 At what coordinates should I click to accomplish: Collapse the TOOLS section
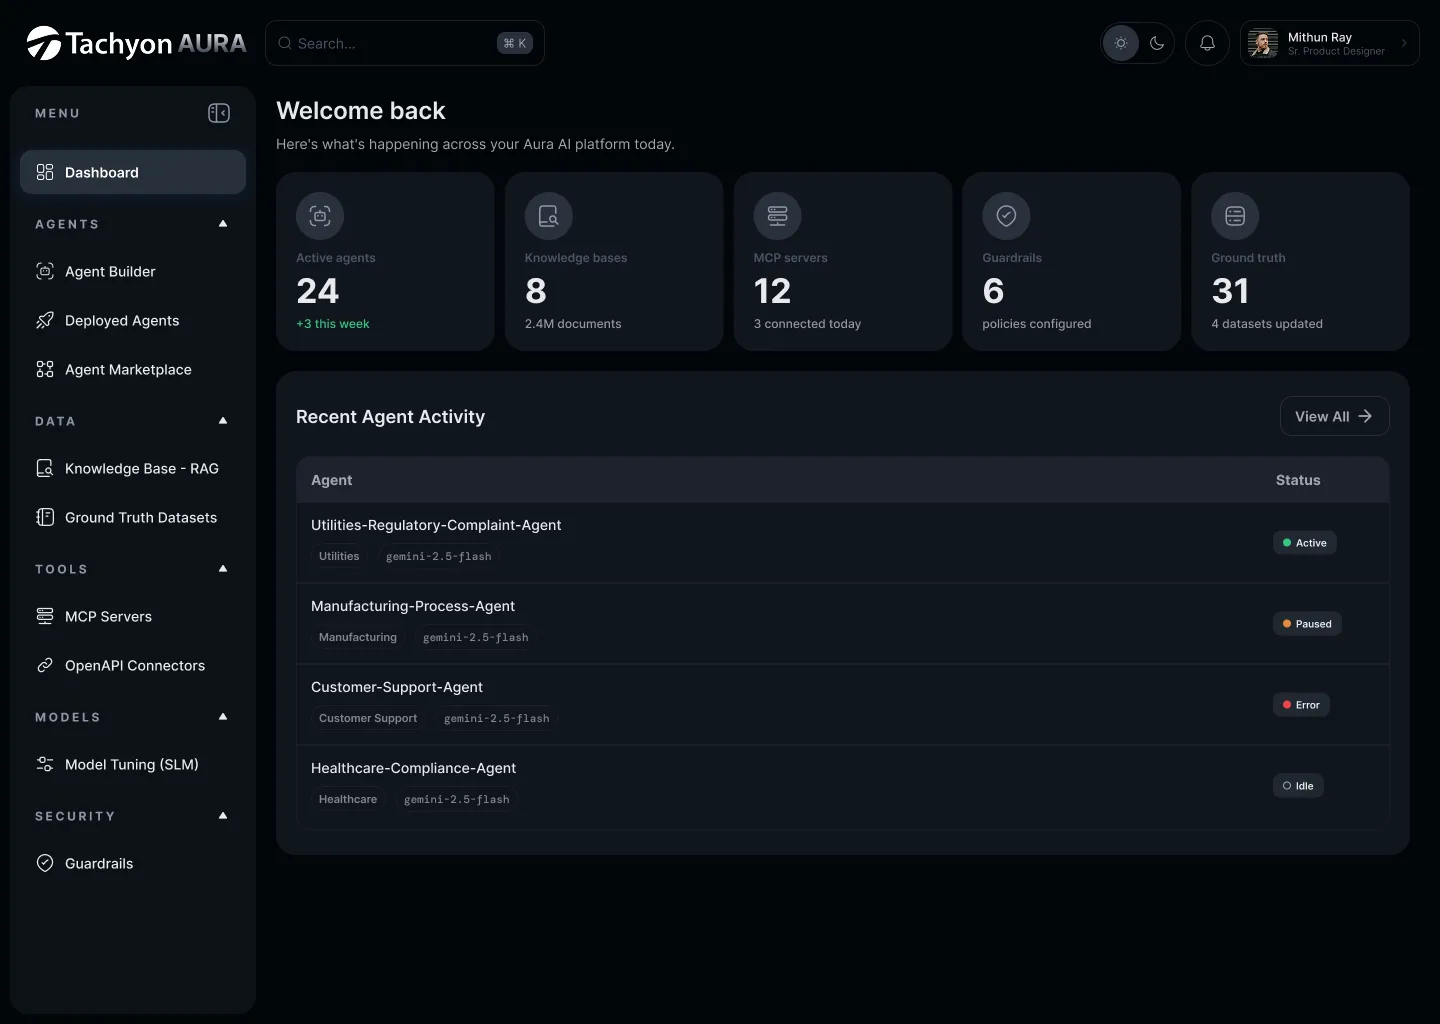[223, 569]
